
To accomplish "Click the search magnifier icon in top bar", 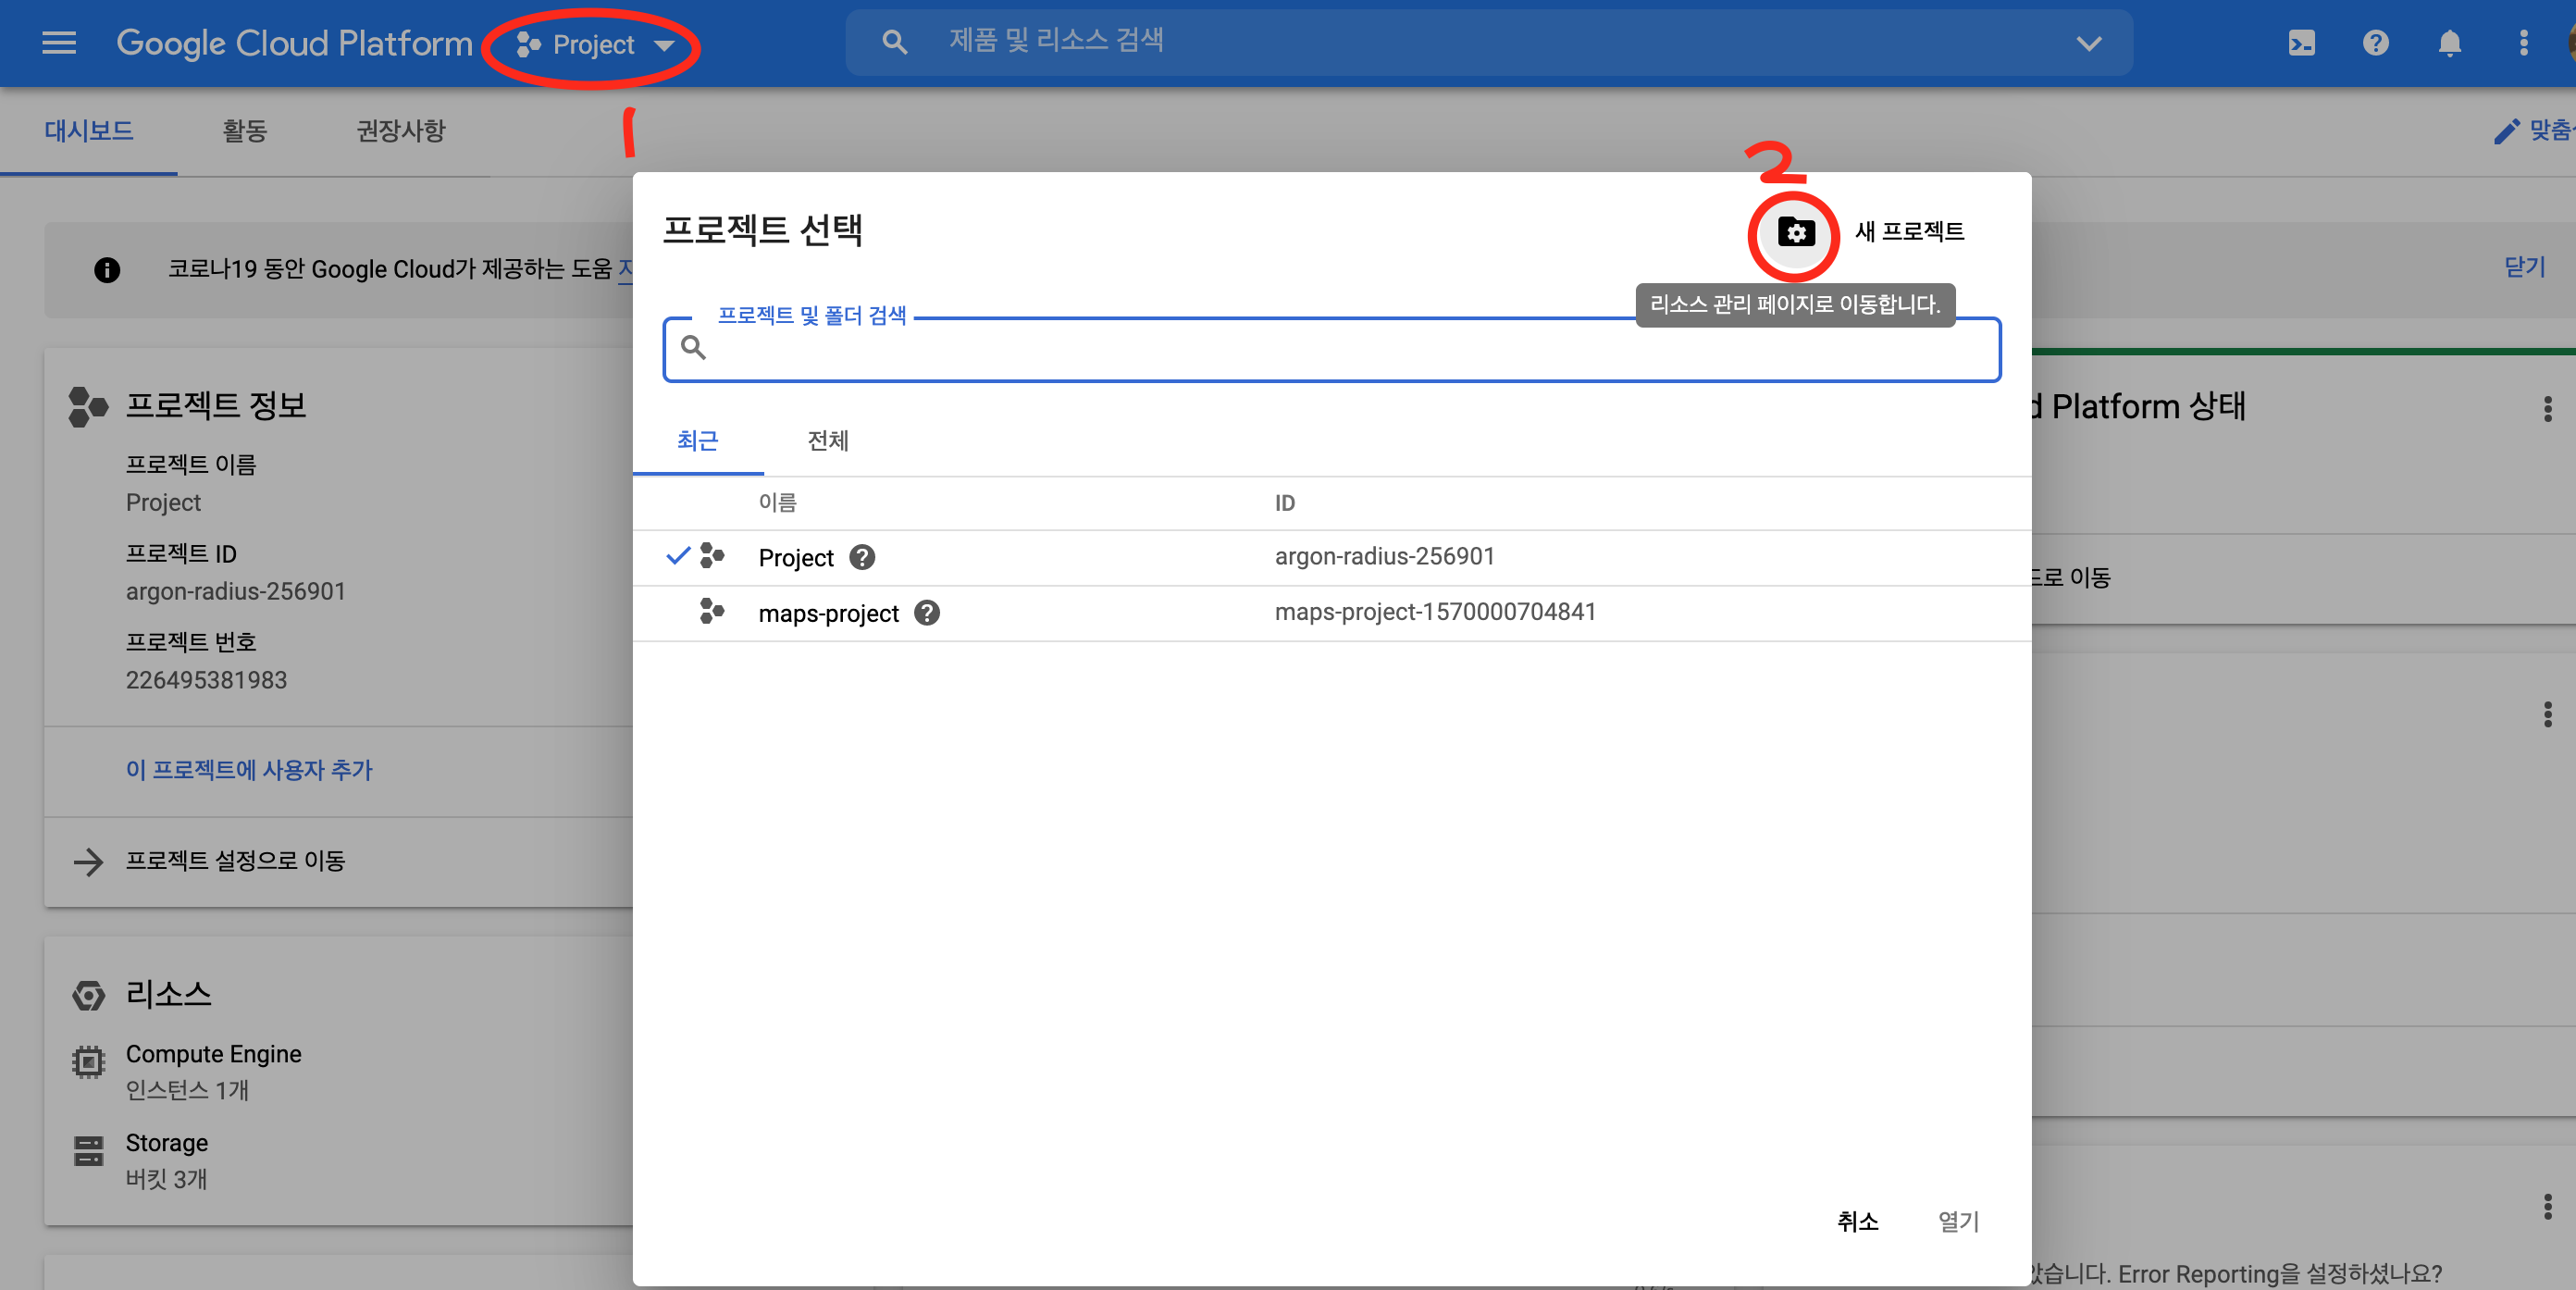I will pos(894,43).
